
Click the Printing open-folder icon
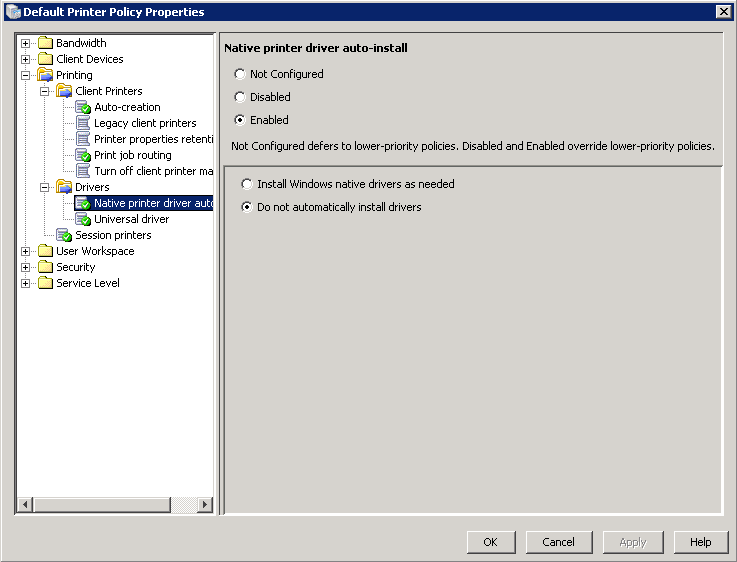click(x=45, y=75)
